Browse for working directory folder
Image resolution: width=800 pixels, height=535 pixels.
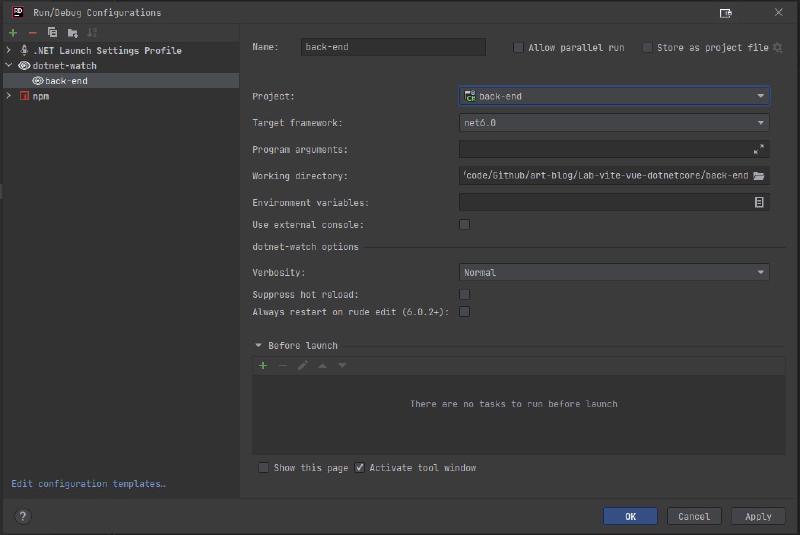759,176
